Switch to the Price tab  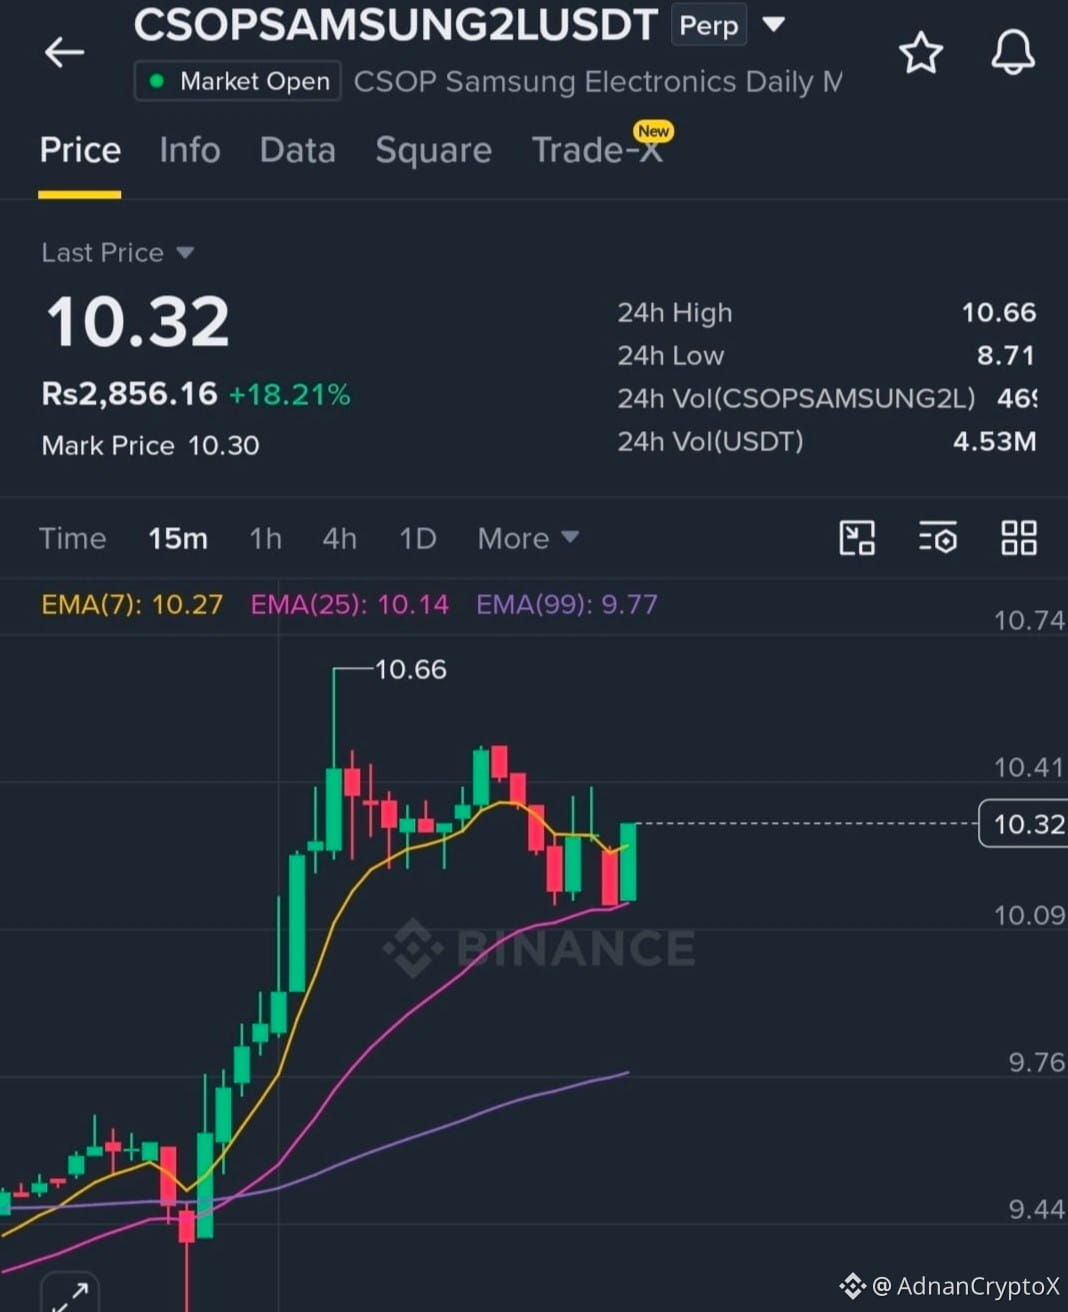pyautogui.click(x=80, y=150)
